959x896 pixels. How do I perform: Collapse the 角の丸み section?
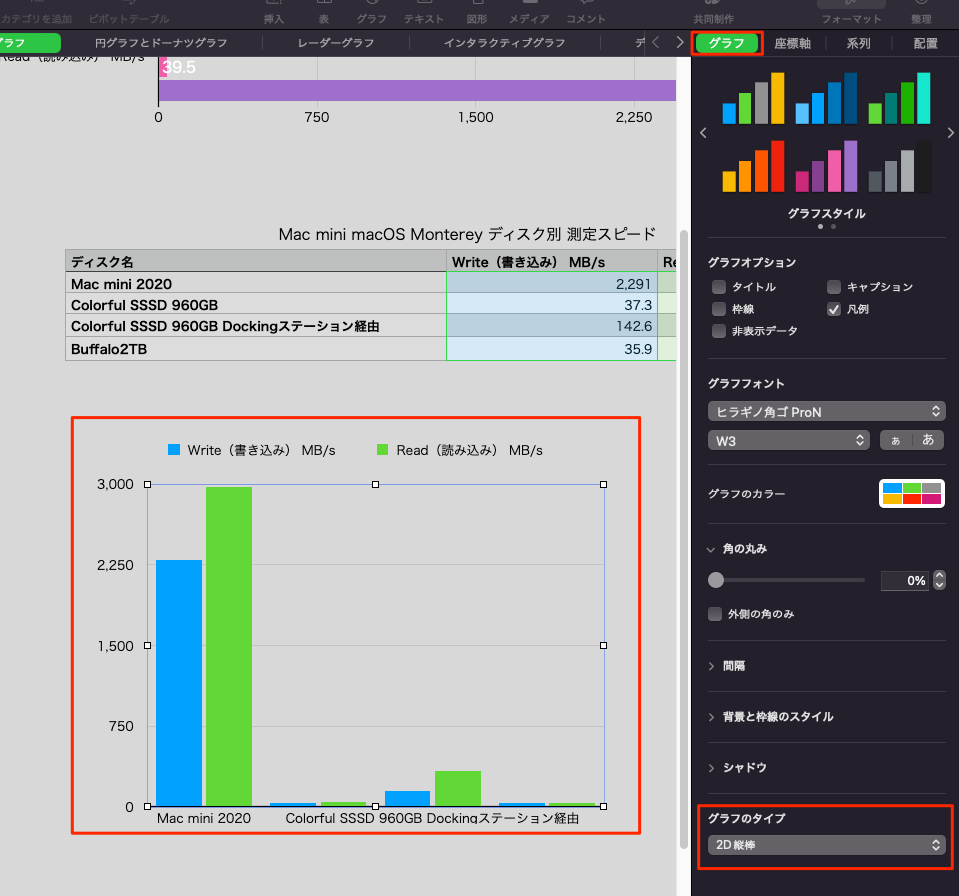pyautogui.click(x=711, y=549)
